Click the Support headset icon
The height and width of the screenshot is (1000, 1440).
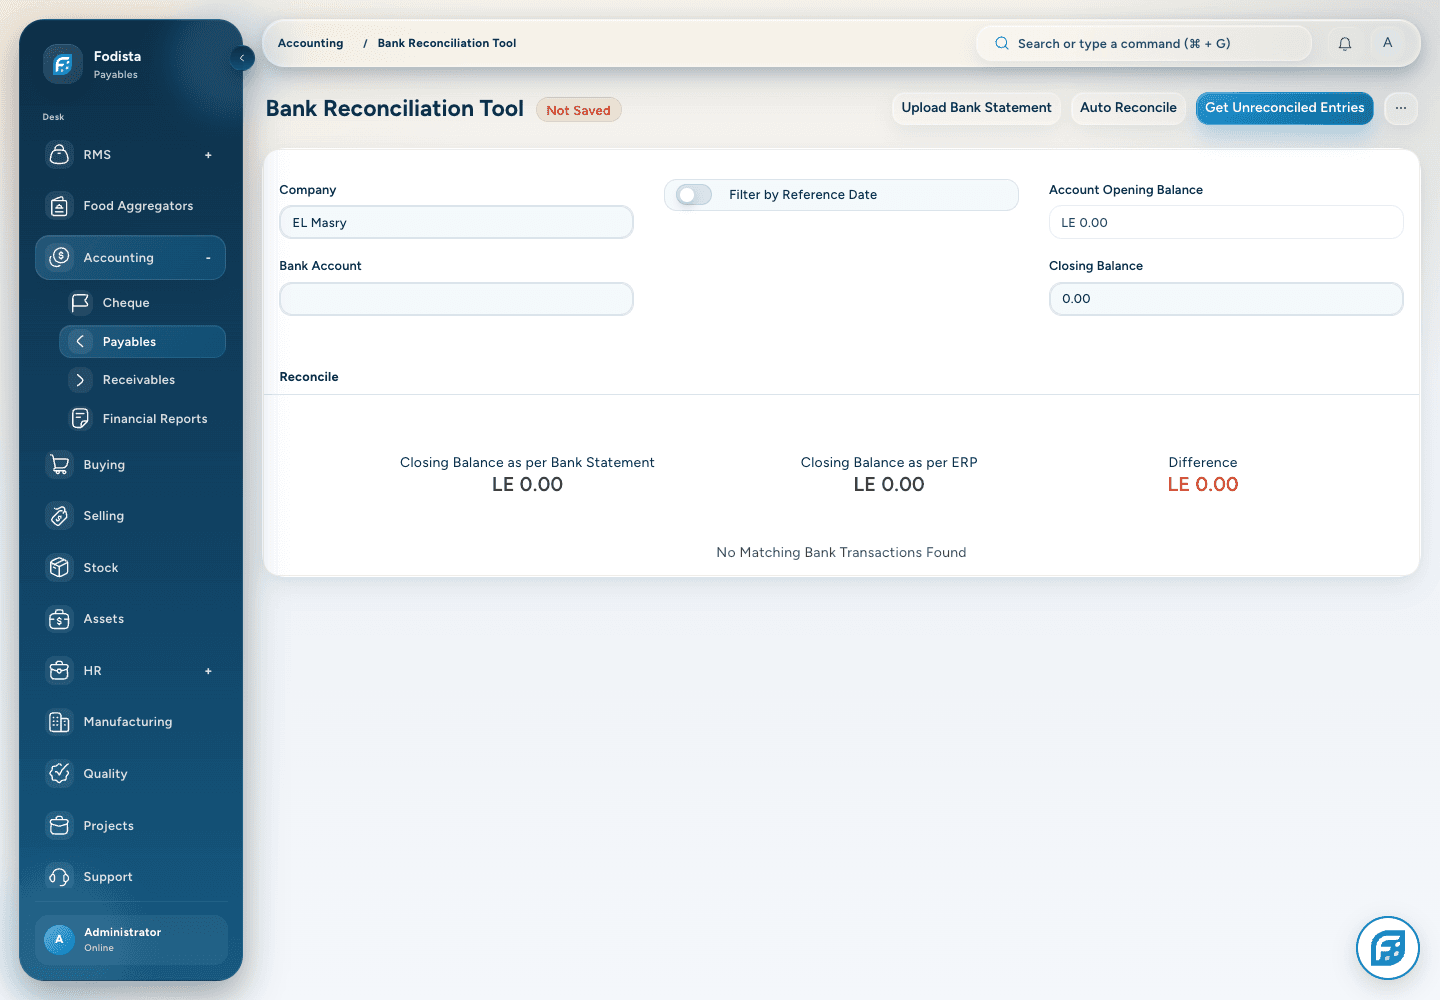pos(60,877)
